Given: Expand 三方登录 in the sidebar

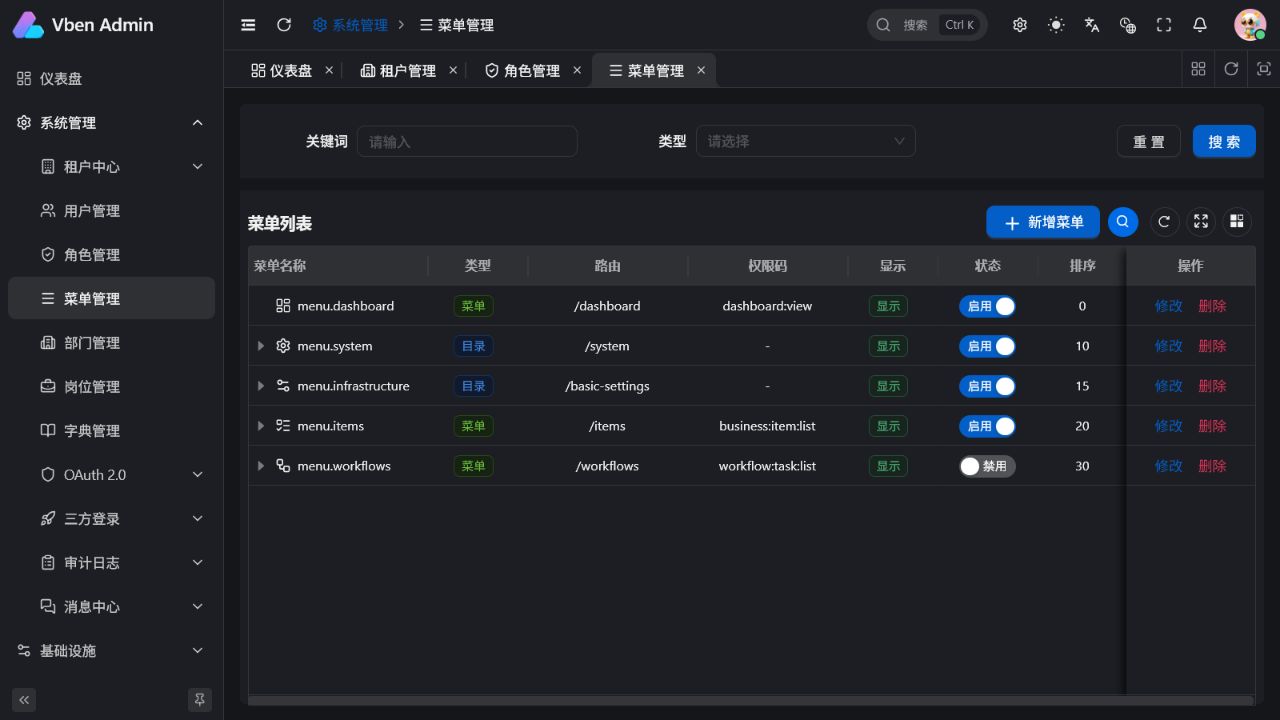Looking at the screenshot, I should pyautogui.click(x=111, y=519).
